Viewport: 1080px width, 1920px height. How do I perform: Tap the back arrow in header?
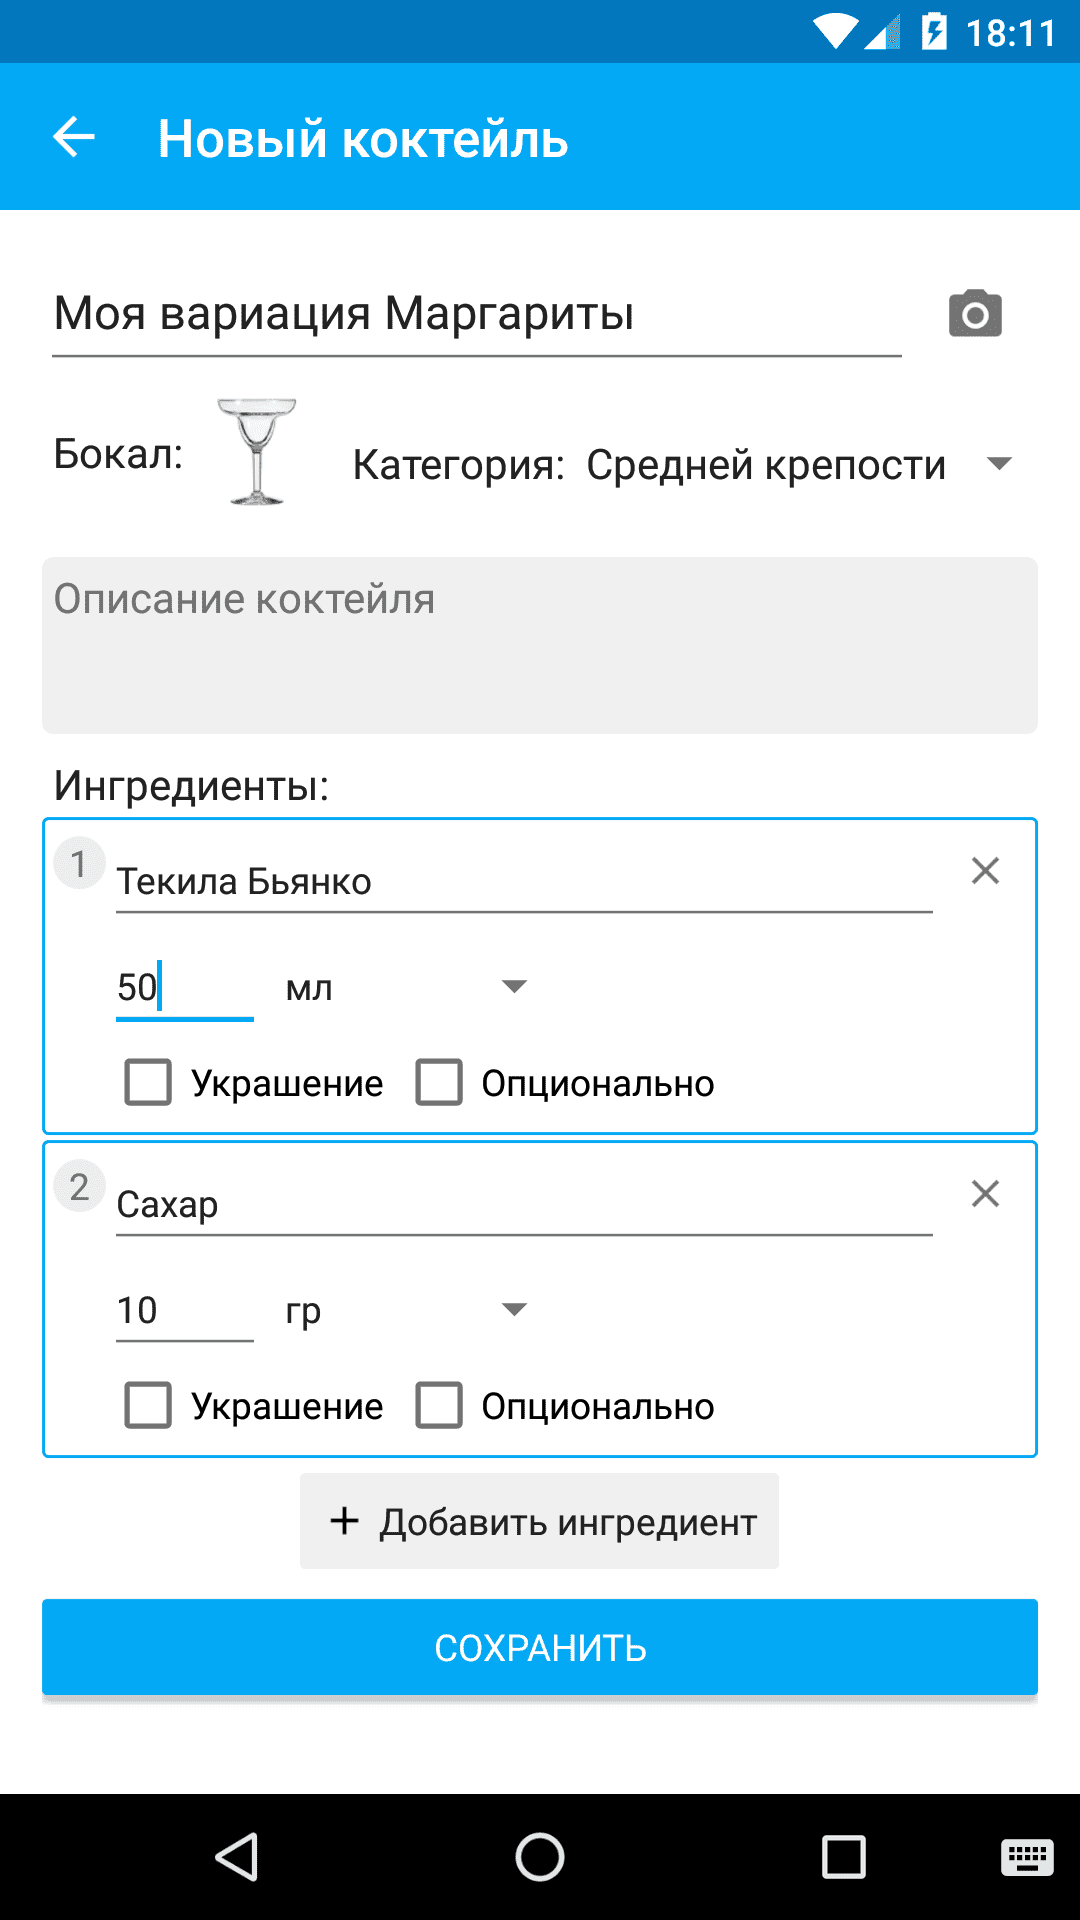74,138
